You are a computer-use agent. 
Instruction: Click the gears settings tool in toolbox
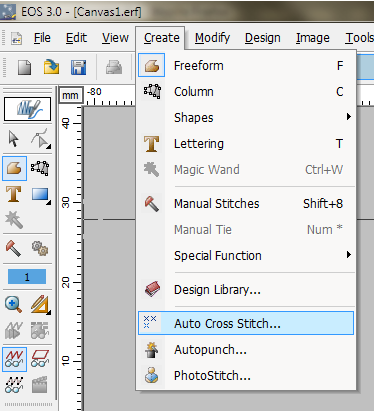[40, 248]
